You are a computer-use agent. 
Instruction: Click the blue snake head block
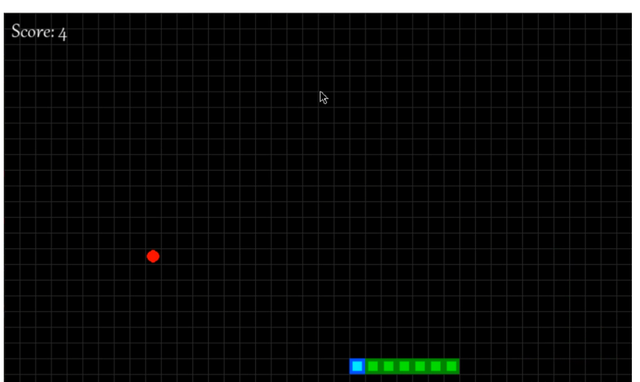pos(357,366)
